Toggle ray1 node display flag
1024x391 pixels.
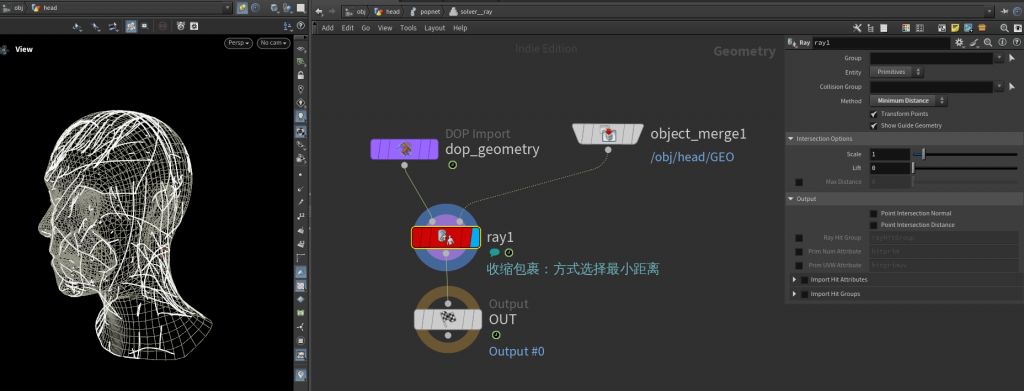click(x=475, y=237)
